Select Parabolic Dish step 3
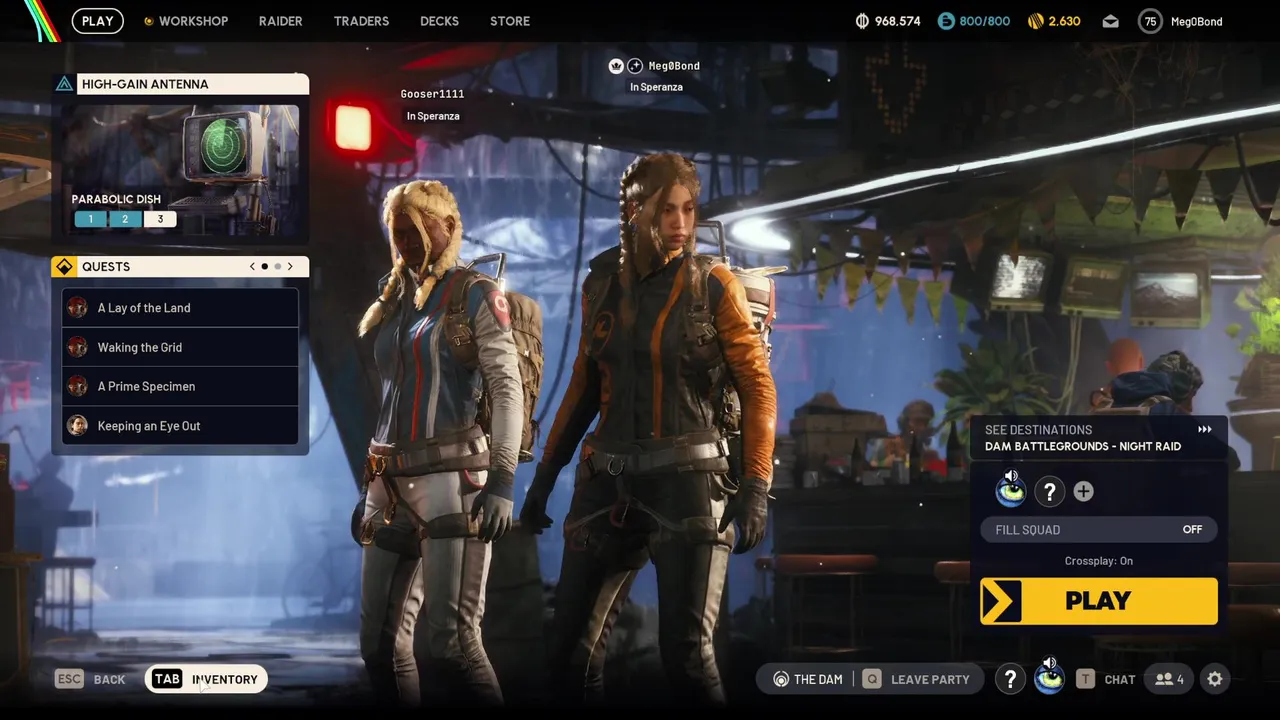 coord(160,219)
